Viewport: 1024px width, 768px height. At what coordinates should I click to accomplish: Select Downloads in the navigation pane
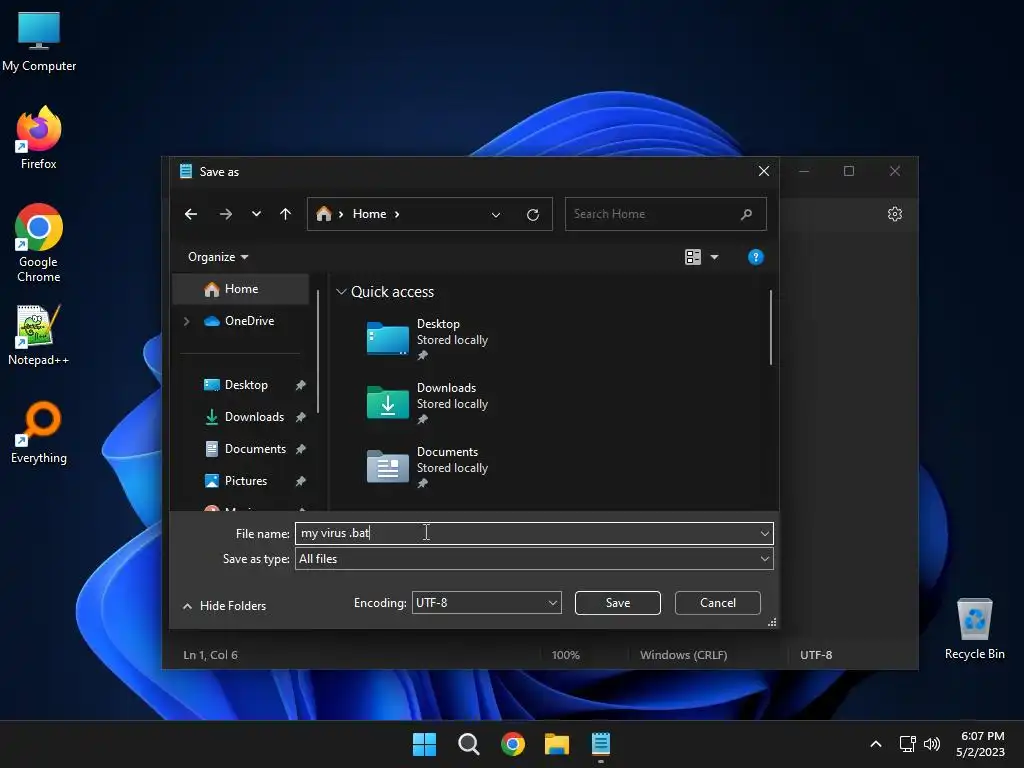pos(254,417)
